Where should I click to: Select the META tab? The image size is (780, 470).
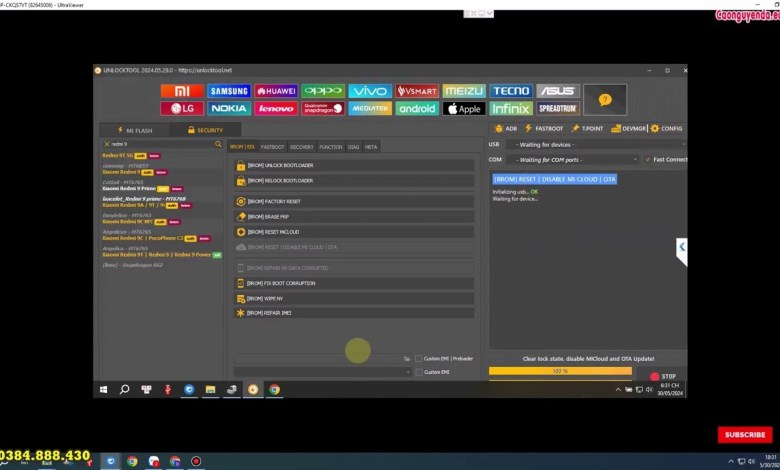[x=371, y=147]
